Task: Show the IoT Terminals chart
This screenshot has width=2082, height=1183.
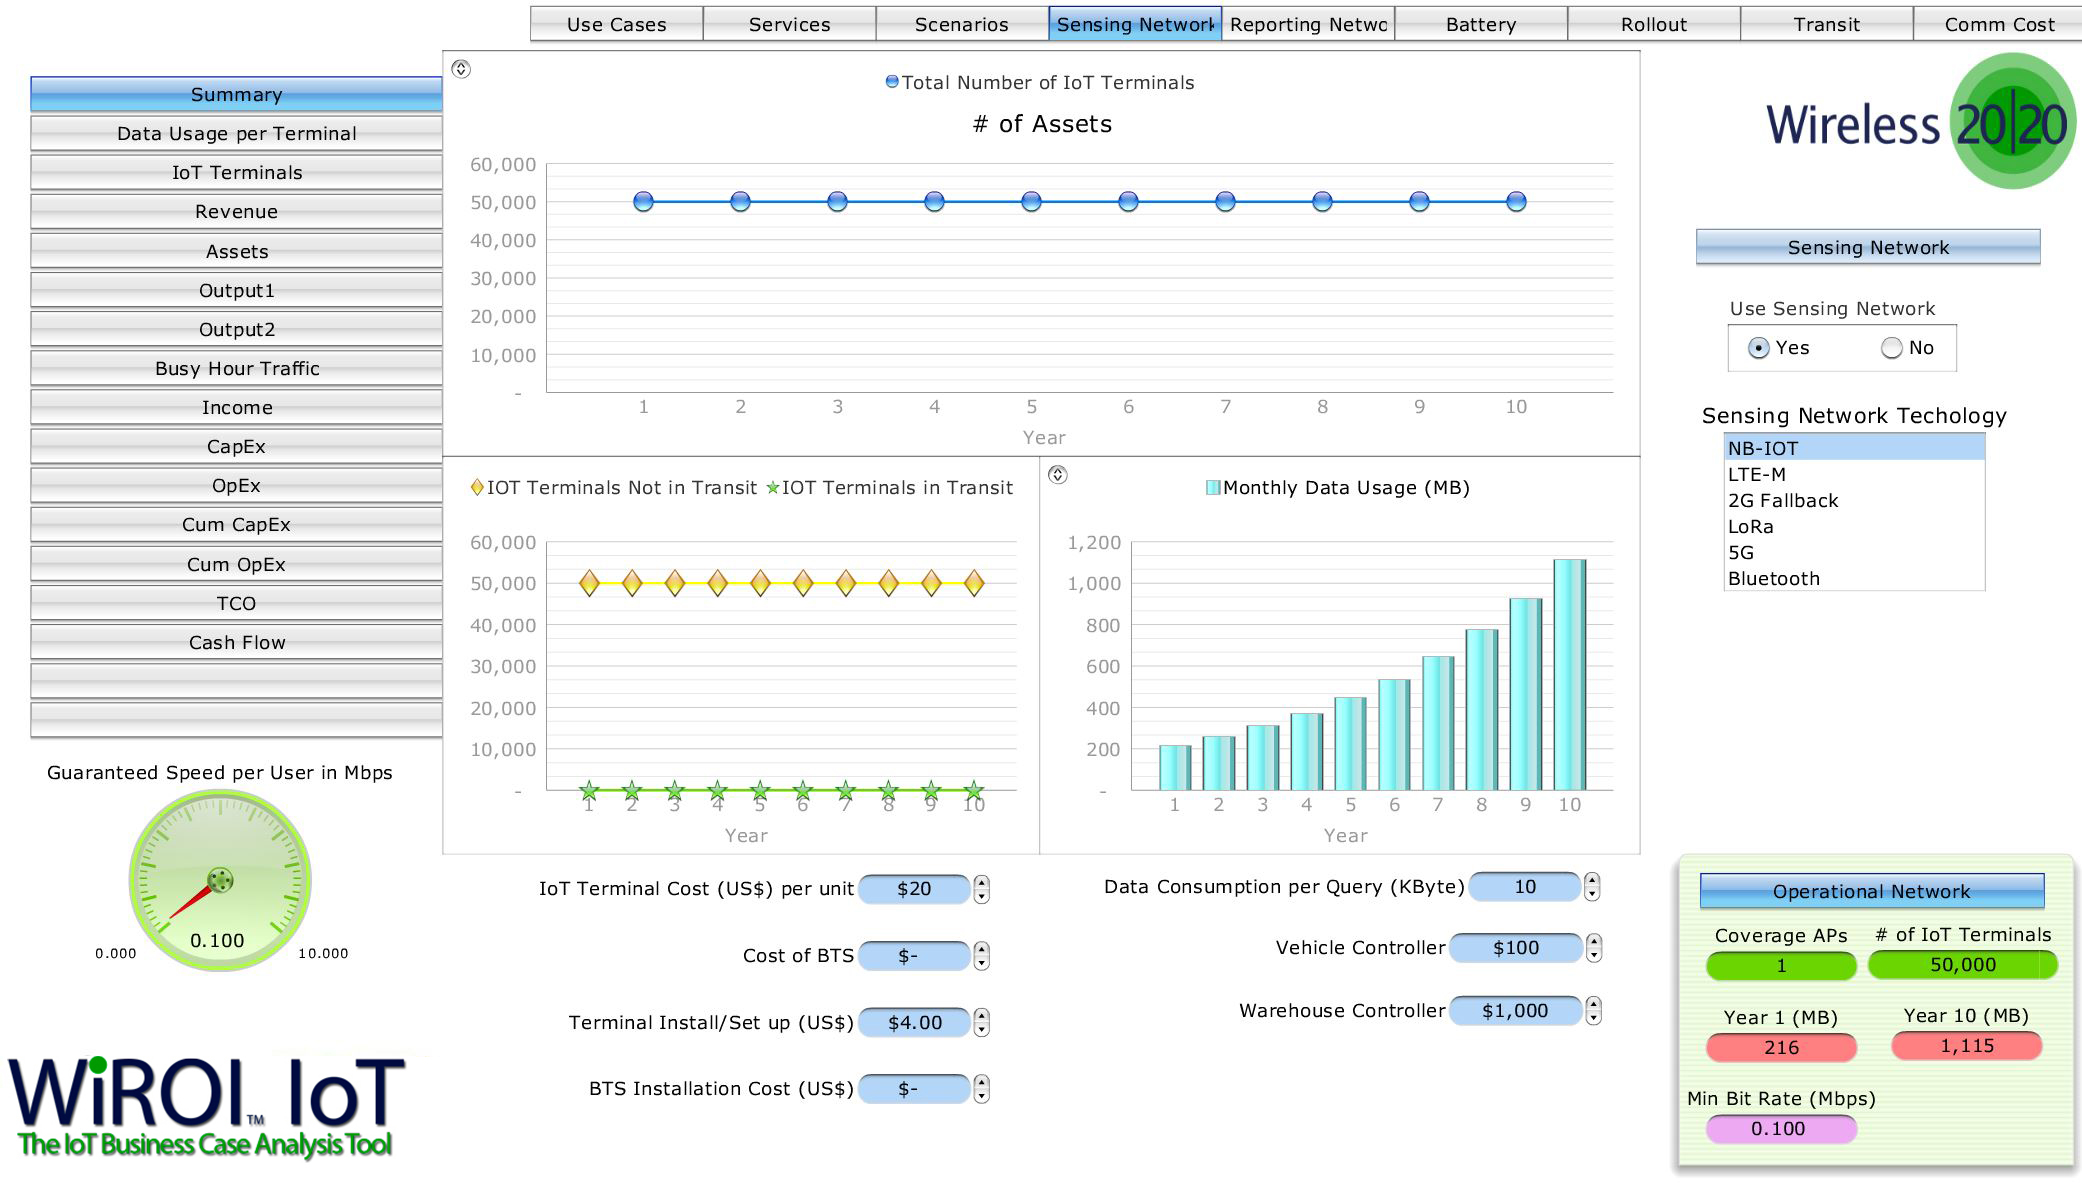Action: tap(236, 172)
